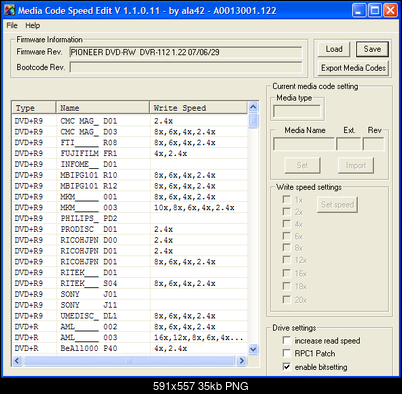Toggle the 6x write speed checkbox

(286, 236)
